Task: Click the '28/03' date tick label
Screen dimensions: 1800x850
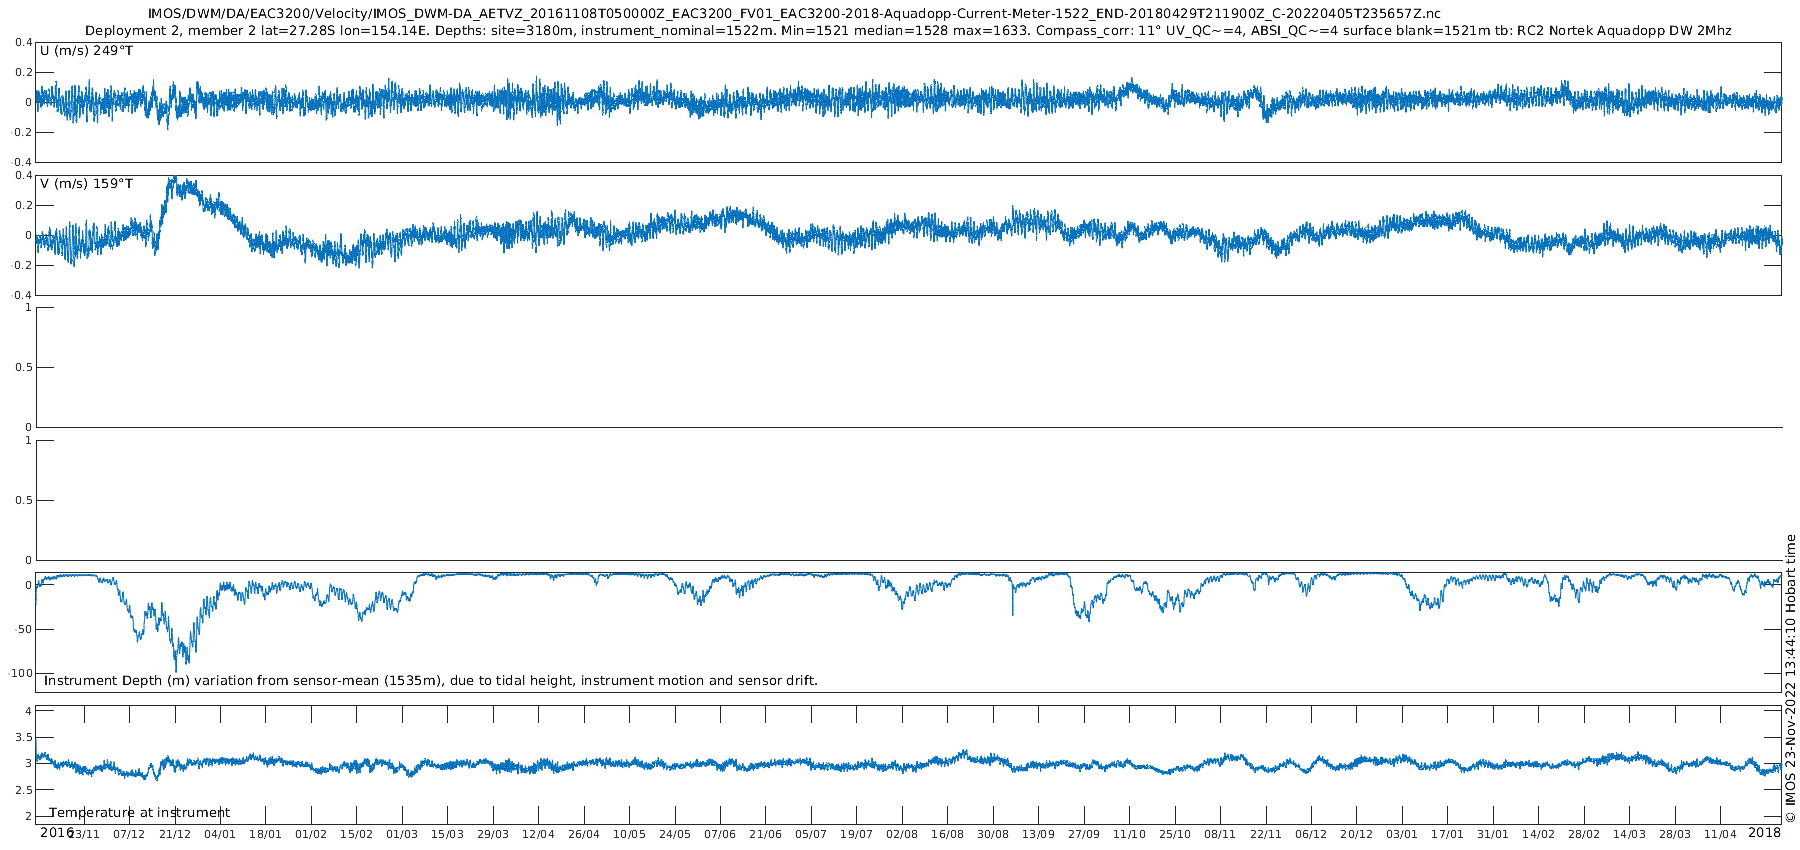Action: pos(1675,834)
